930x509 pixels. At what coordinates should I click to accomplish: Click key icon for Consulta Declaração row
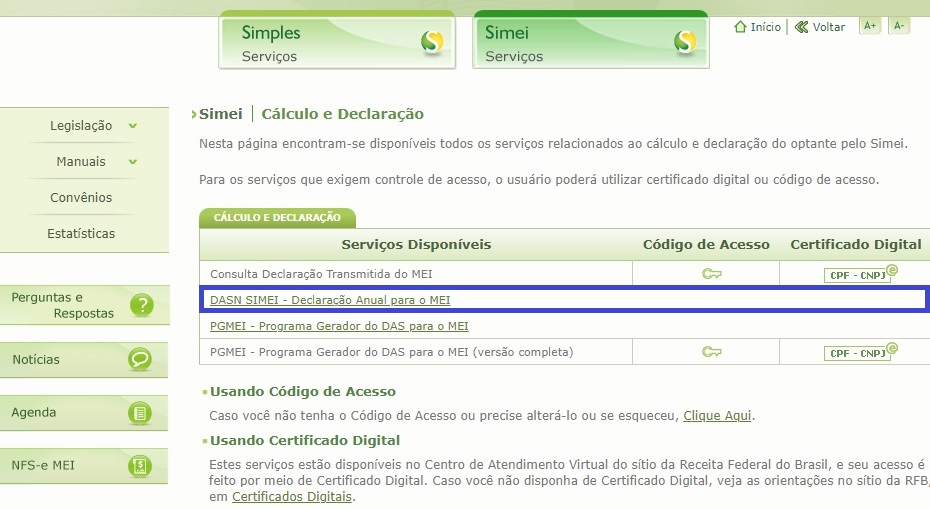click(711, 273)
